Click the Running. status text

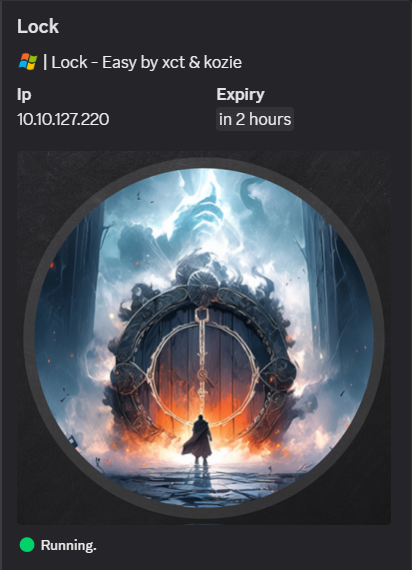(68, 545)
